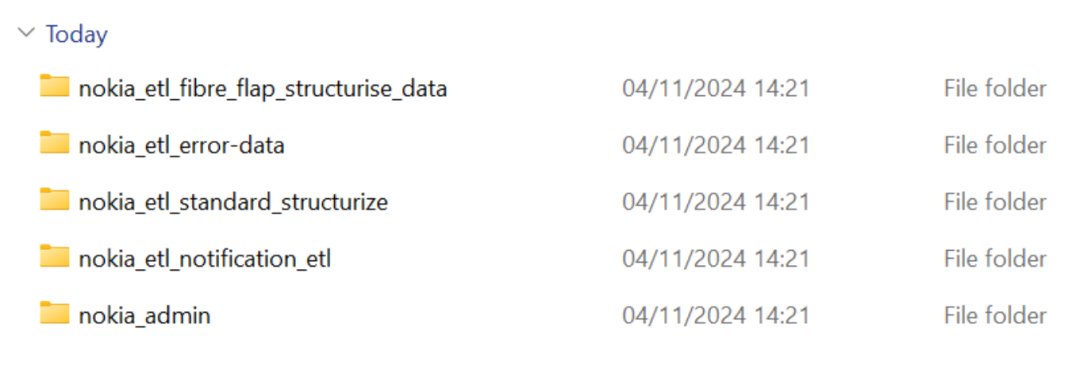Click date modified of nokia_etl_standard_structurize row

(x=716, y=202)
